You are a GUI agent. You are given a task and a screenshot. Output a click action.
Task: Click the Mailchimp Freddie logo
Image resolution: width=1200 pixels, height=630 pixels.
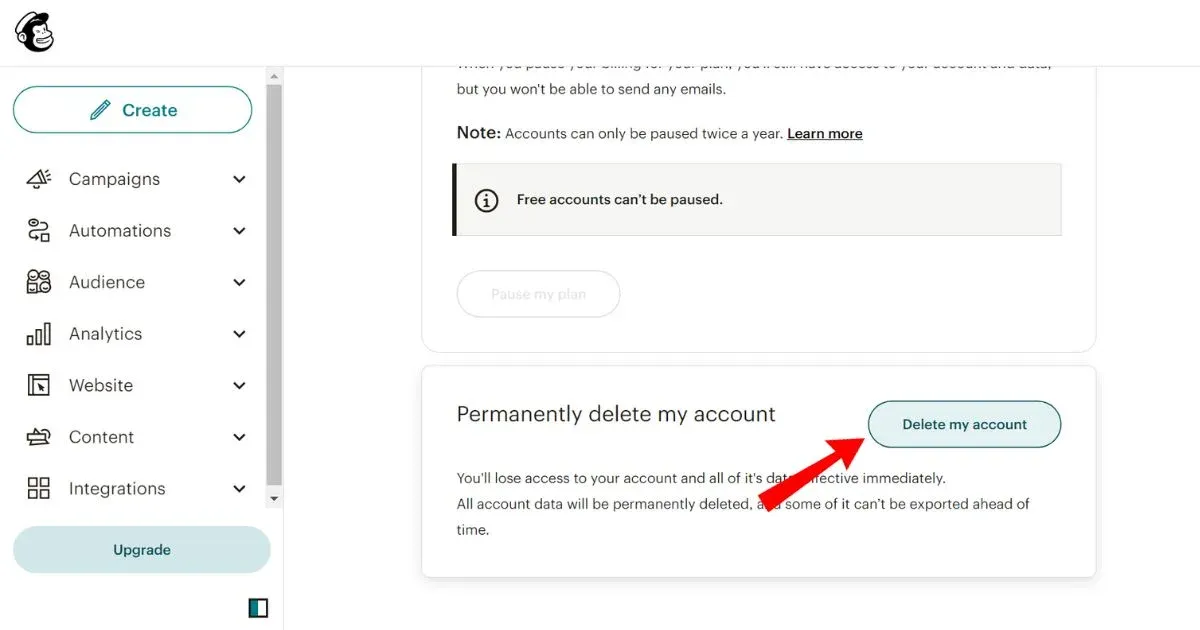33,31
